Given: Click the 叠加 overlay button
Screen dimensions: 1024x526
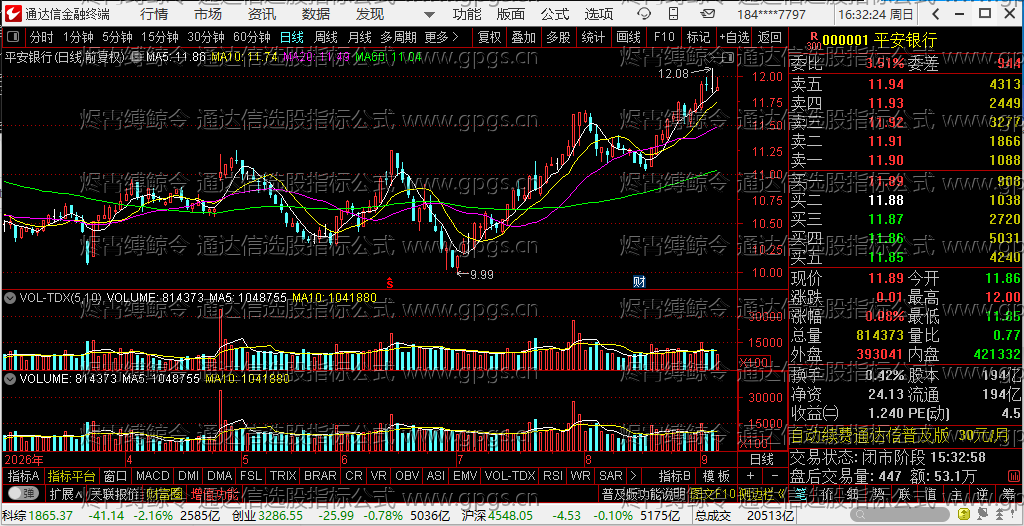Looking at the screenshot, I should 523,37.
